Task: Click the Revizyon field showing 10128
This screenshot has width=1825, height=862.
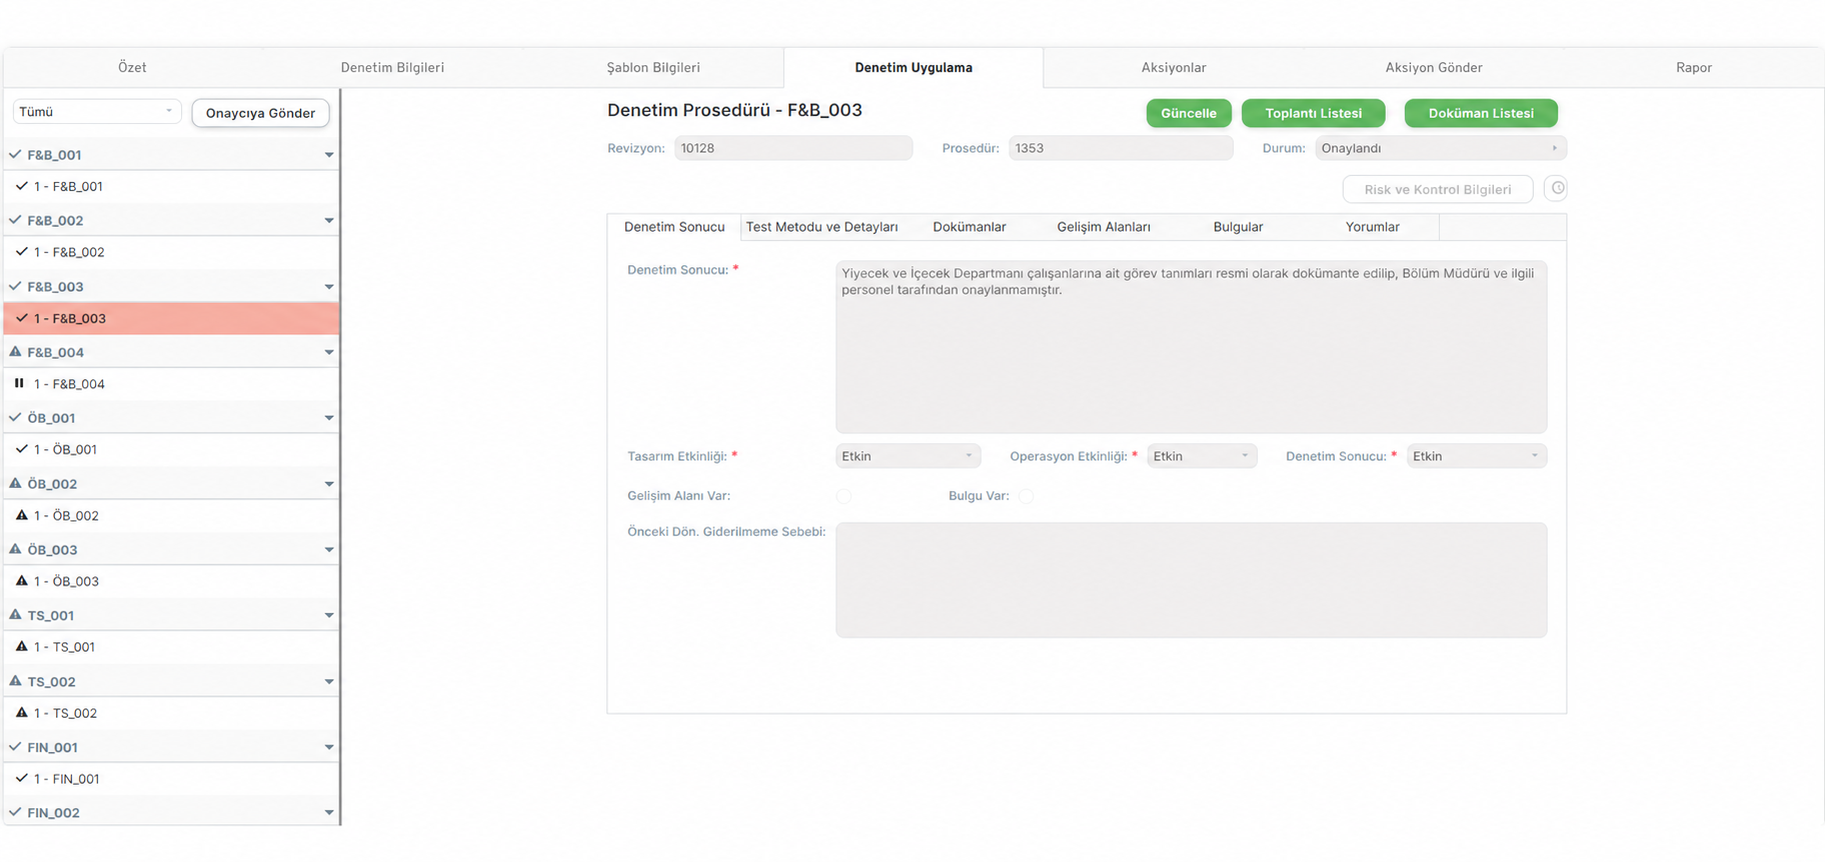Action: click(793, 148)
